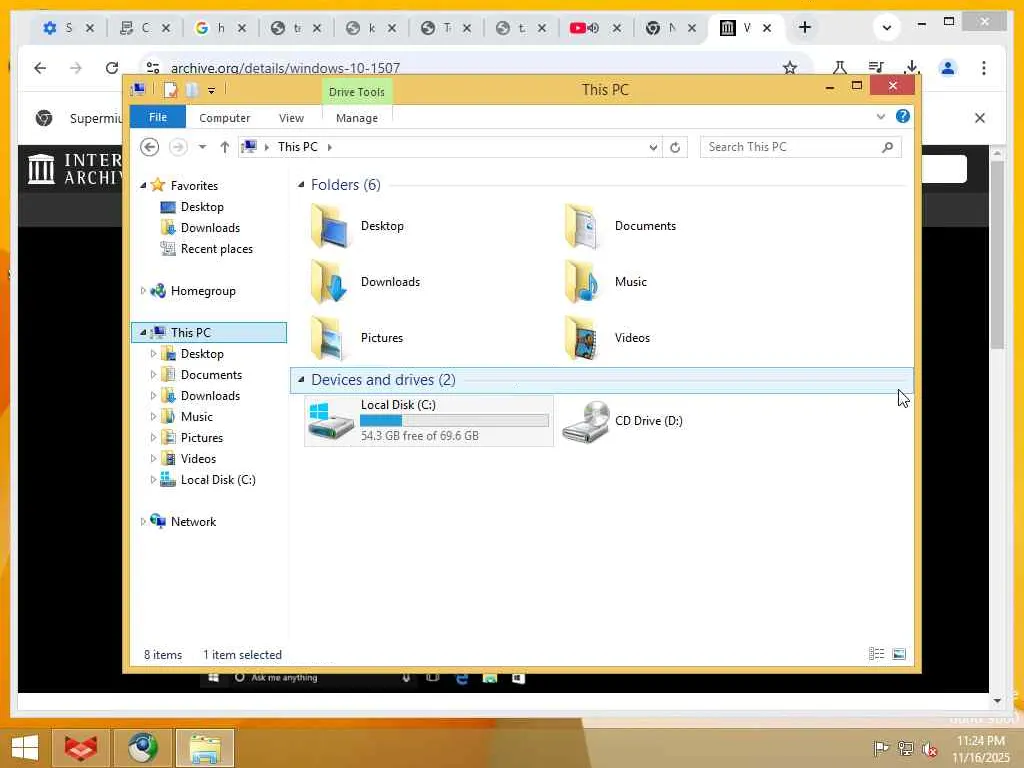Click the Drive Tools contextual tab

(x=357, y=92)
